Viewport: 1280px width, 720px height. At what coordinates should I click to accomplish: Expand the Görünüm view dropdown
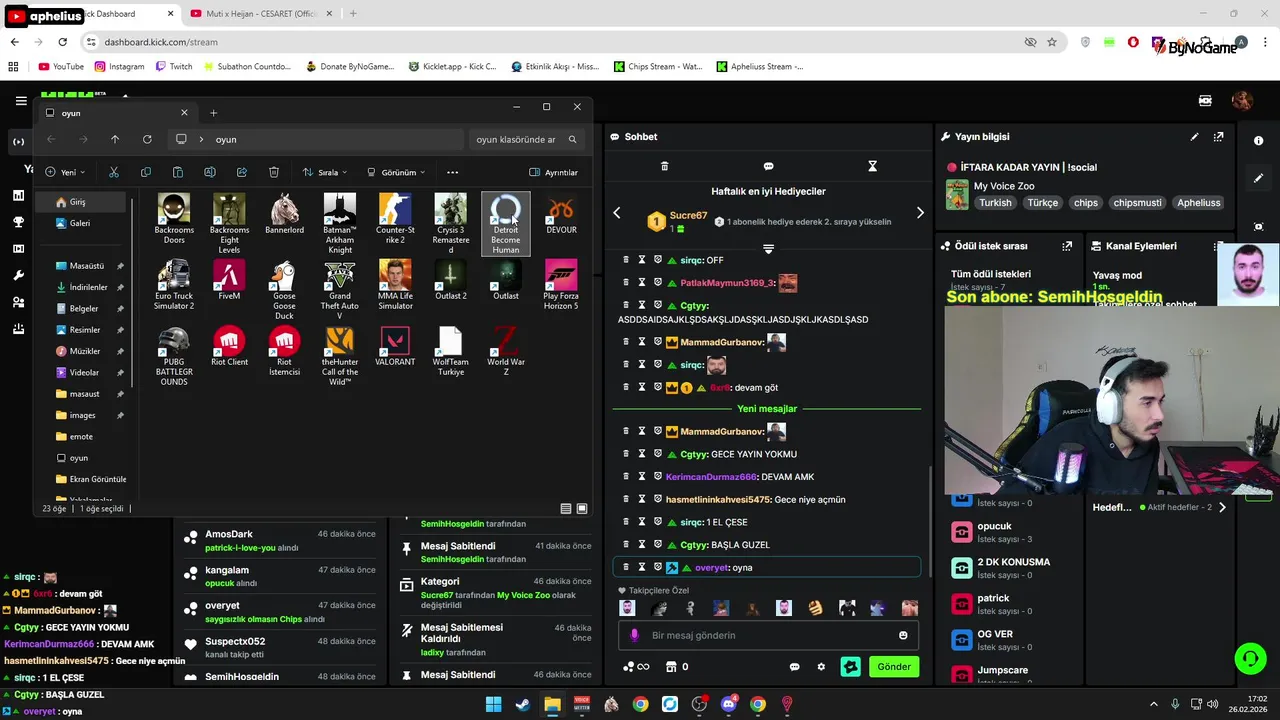(x=396, y=172)
